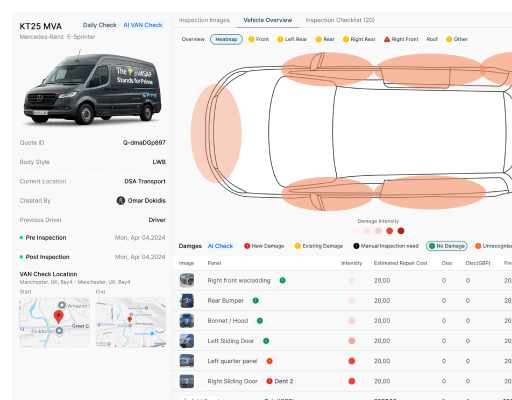The image size is (512, 400).
Task: Open Right Sliding Door thumbnail image
Action: click(x=187, y=381)
